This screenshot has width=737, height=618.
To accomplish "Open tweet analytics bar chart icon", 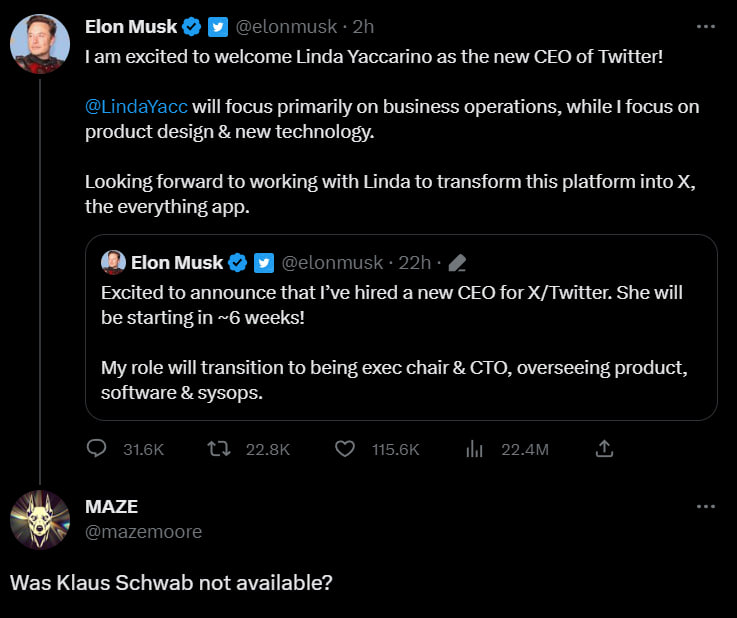I will click(x=475, y=449).
